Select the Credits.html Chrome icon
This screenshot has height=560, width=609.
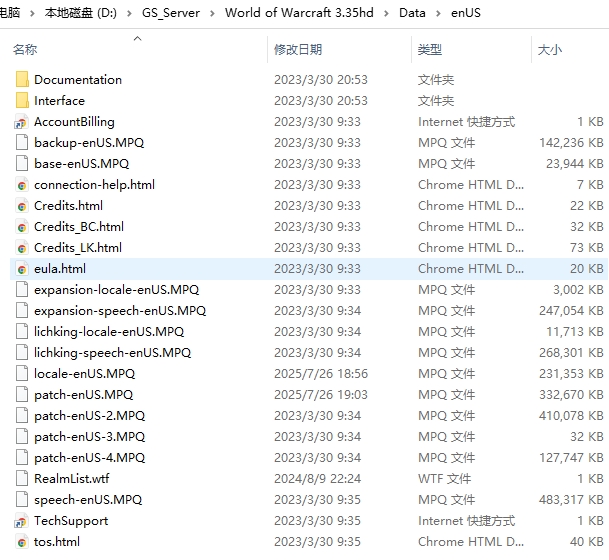(22, 206)
